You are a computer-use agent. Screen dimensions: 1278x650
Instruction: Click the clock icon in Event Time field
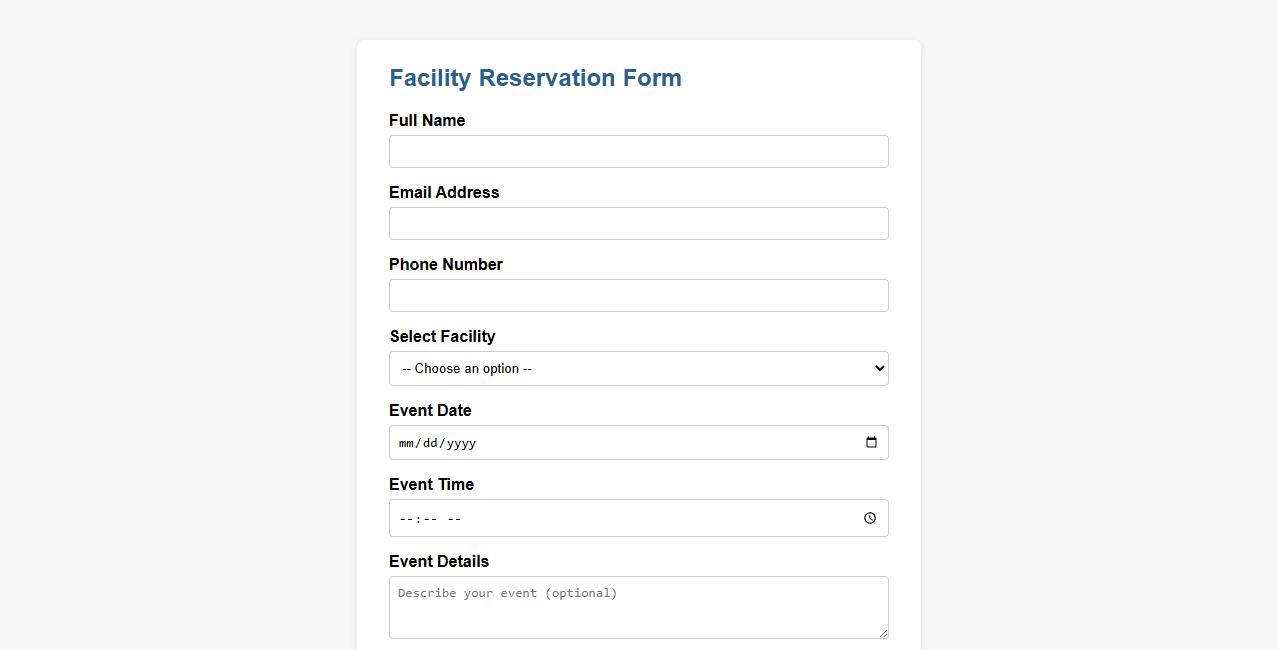868,518
